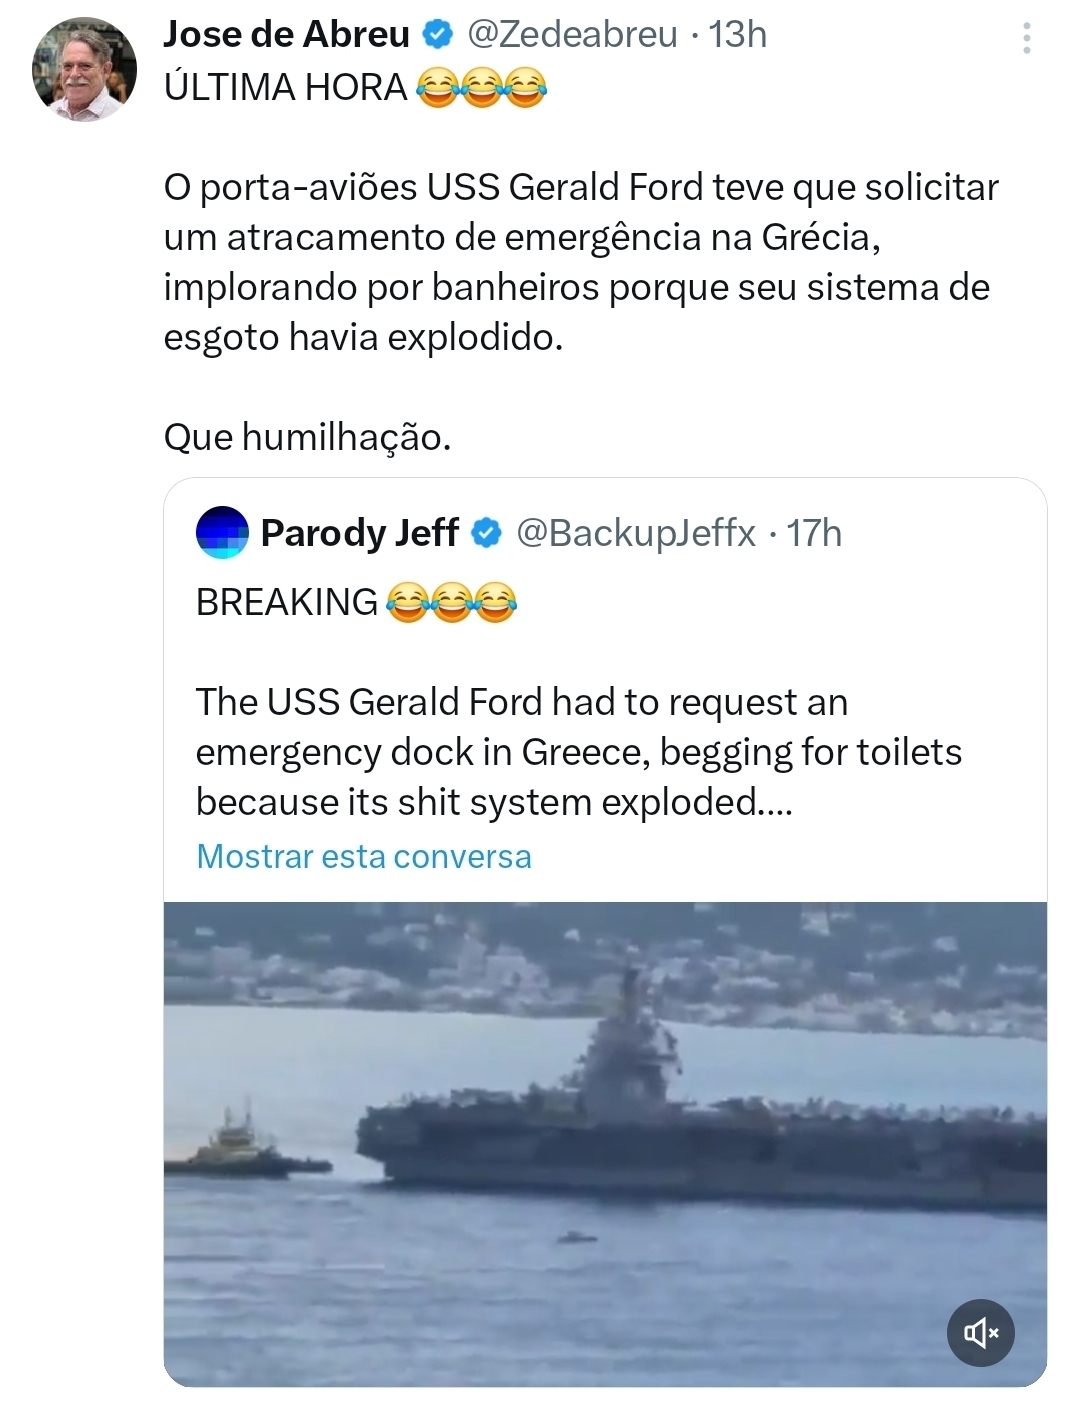Open the @Zedeabreu handle

(573, 35)
